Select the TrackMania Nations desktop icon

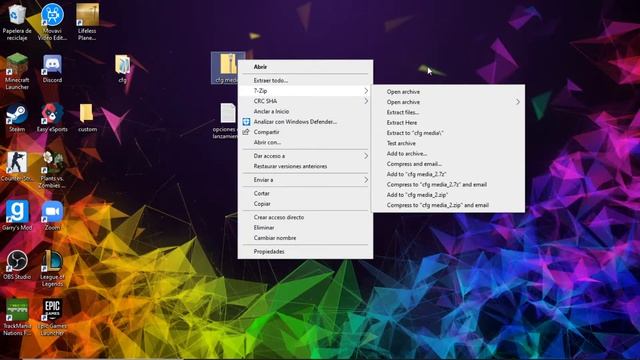(x=17, y=317)
